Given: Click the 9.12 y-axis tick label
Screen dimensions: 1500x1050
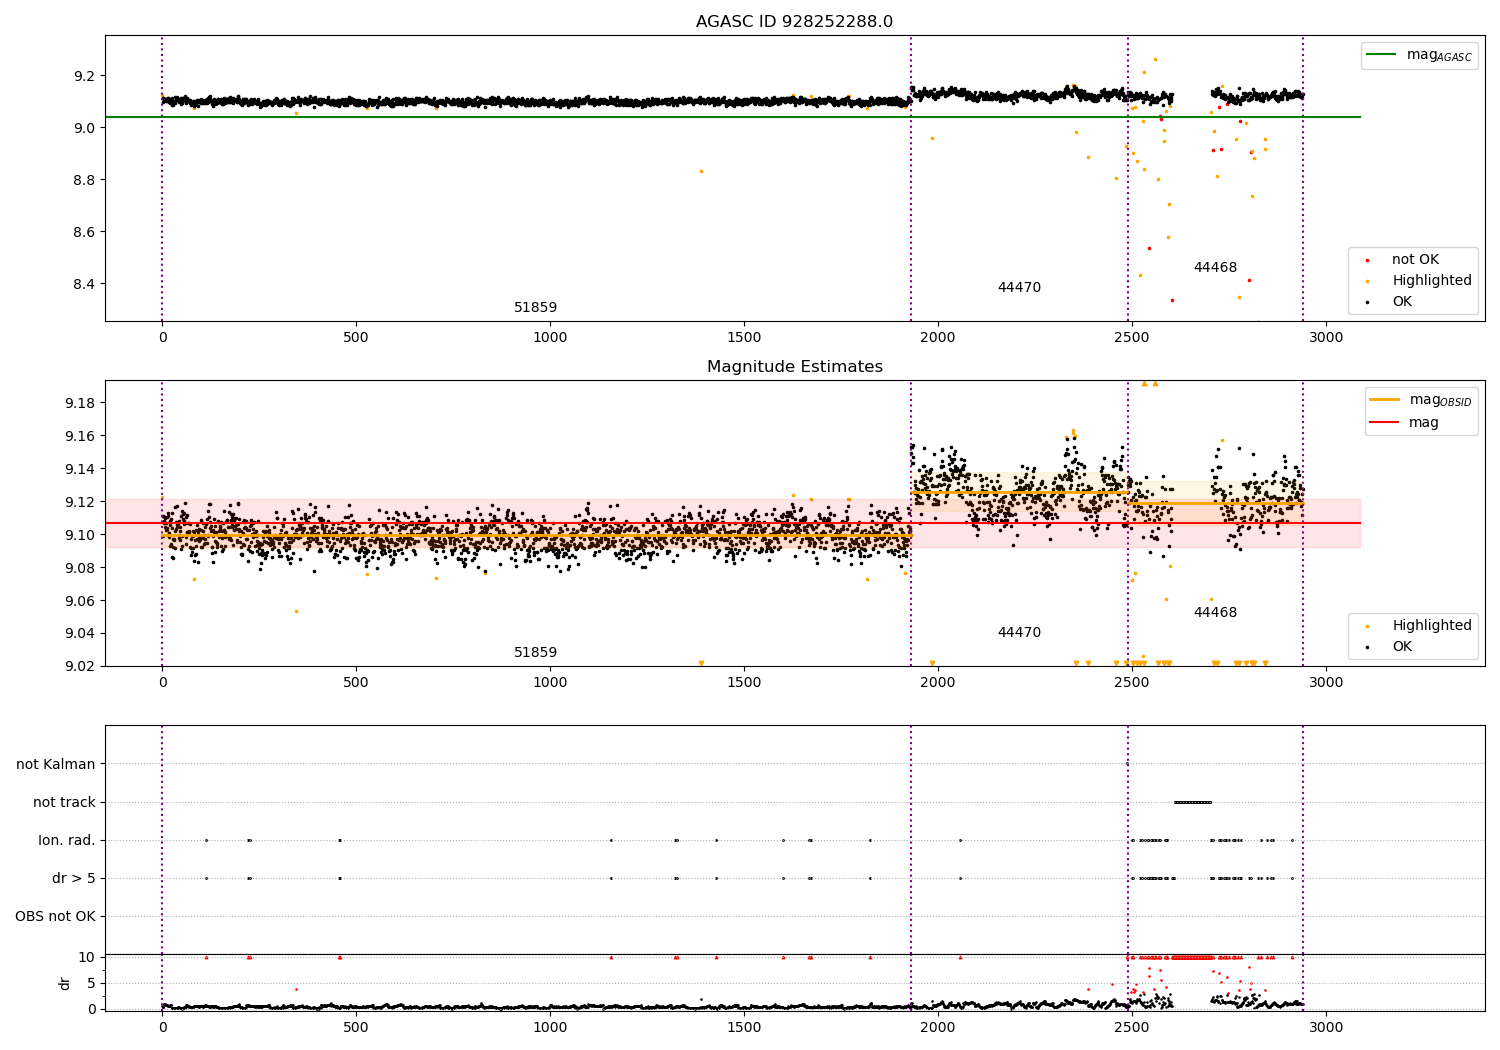Looking at the screenshot, I should click(x=80, y=502).
